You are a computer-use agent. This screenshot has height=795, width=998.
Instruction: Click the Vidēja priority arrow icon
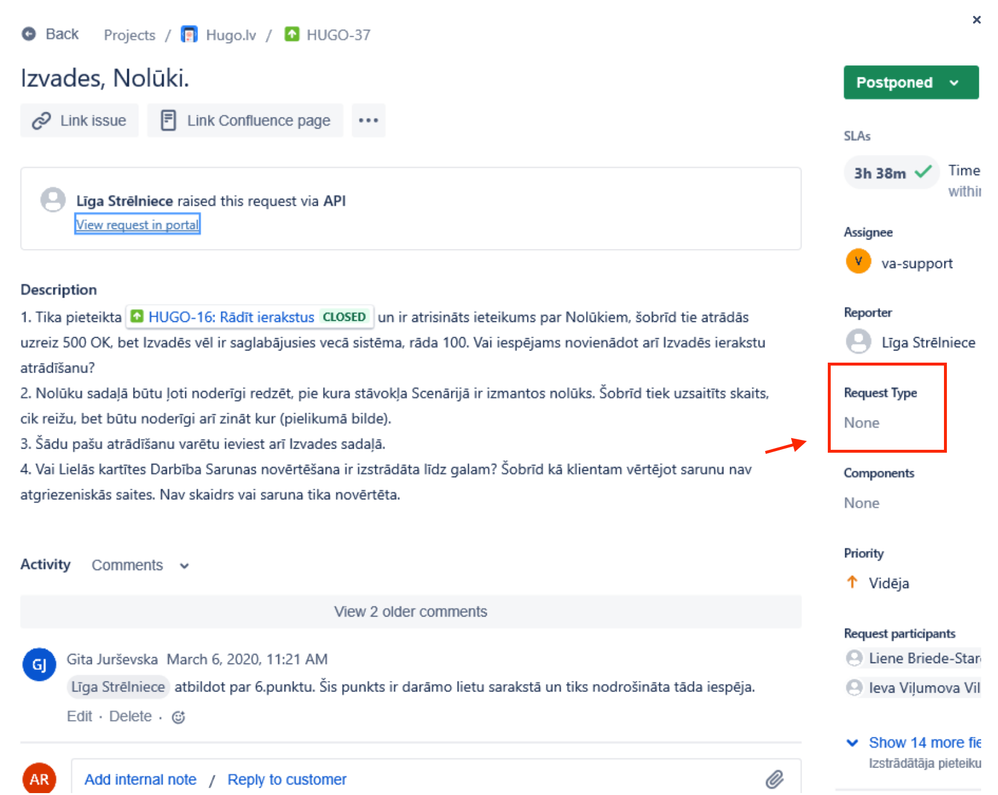tap(852, 582)
